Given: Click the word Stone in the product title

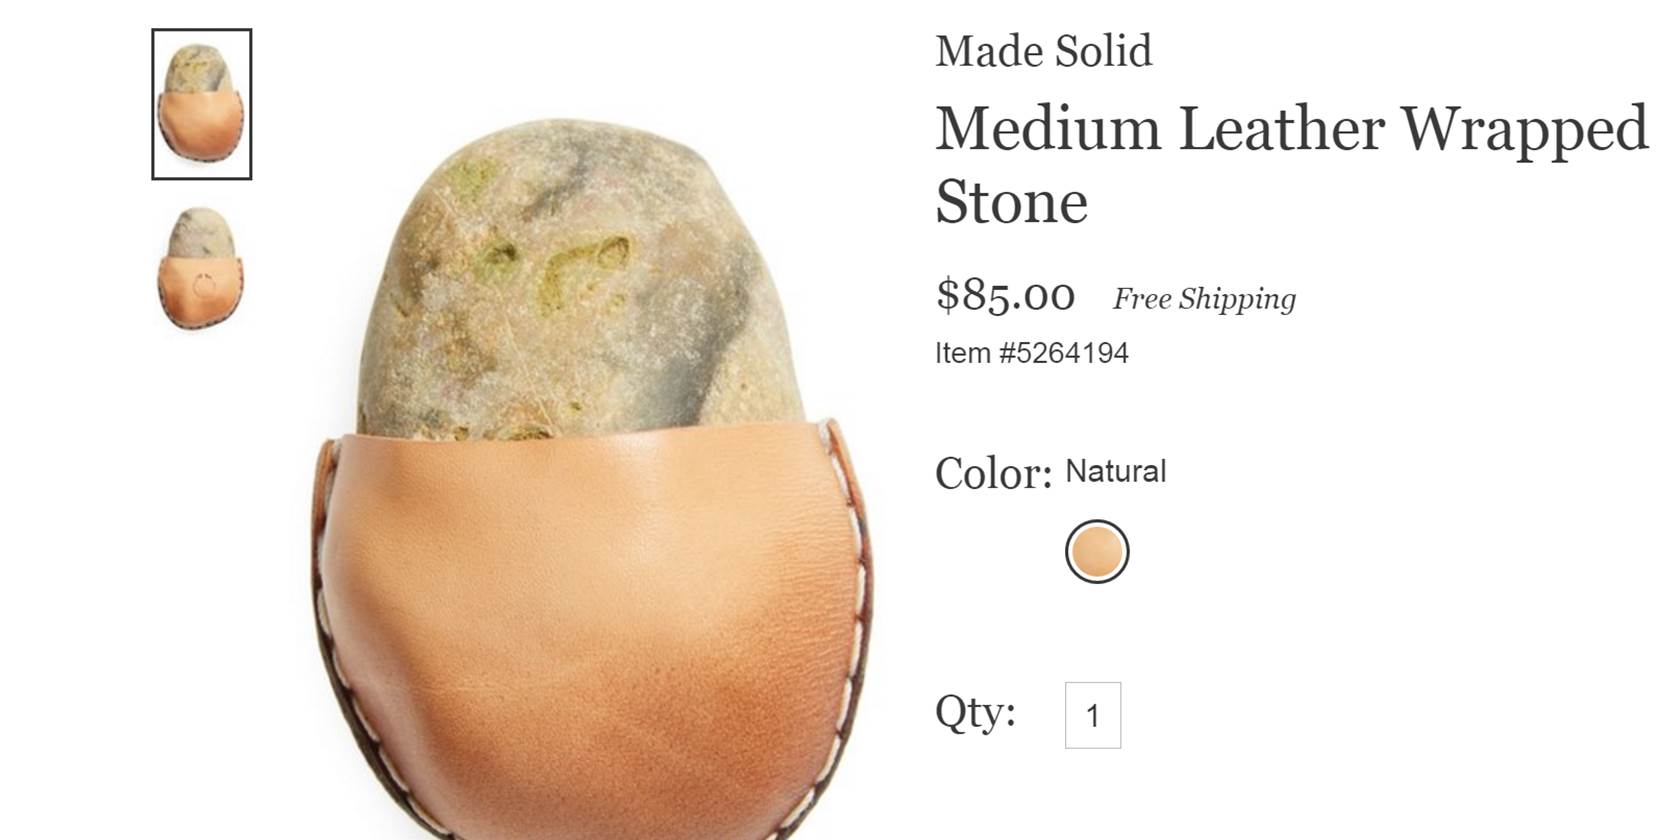Looking at the screenshot, I should click(1011, 202).
